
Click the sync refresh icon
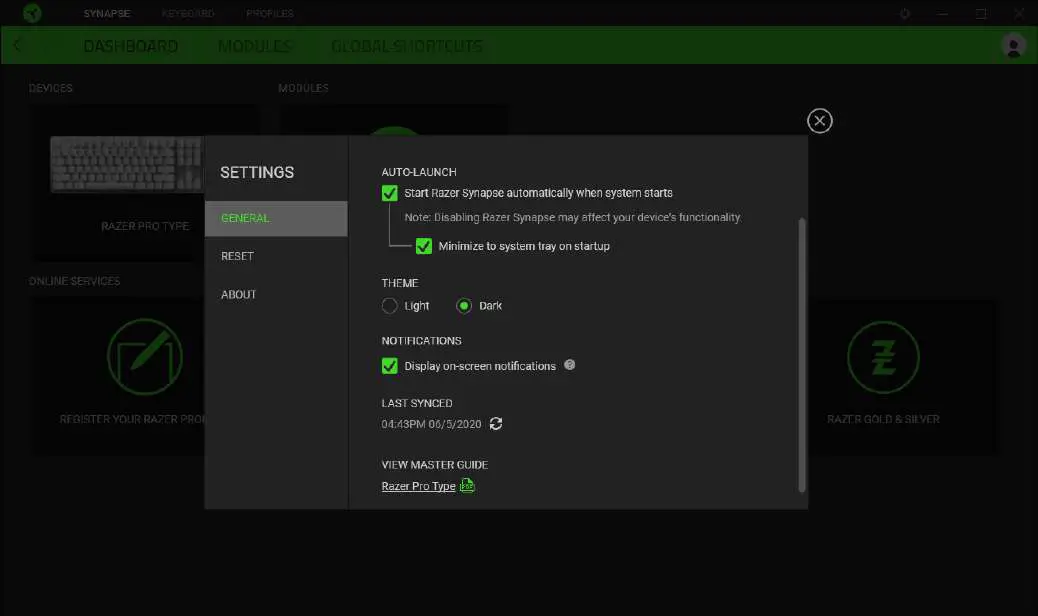coord(496,424)
